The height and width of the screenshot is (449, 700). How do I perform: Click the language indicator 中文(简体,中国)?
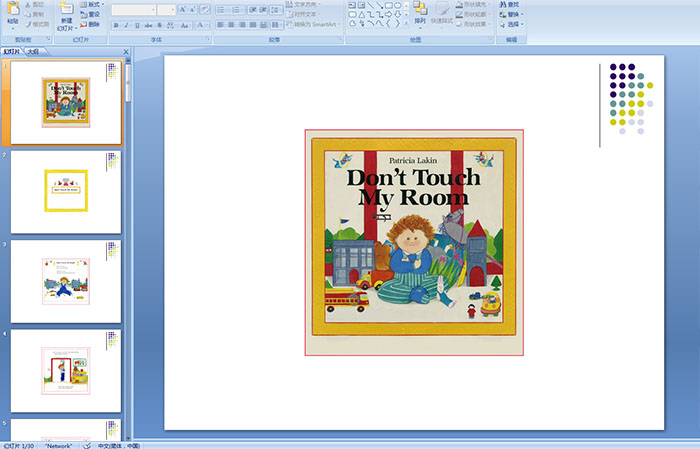(119, 445)
